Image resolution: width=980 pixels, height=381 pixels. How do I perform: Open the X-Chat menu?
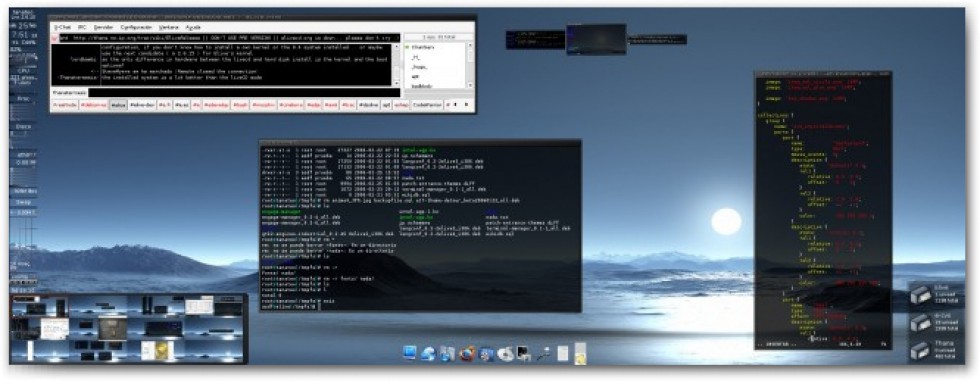pyautogui.click(x=62, y=27)
